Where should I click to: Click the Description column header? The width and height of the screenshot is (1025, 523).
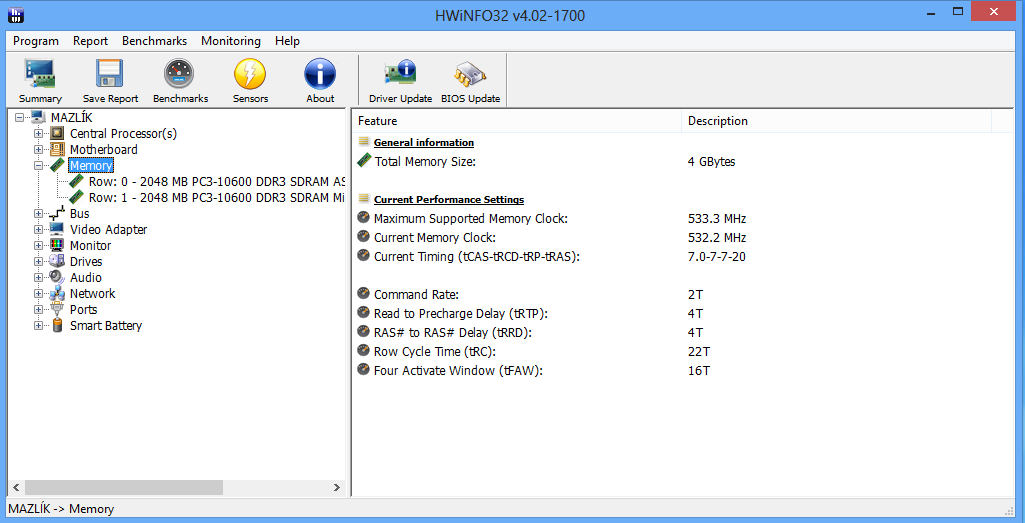click(x=837, y=121)
